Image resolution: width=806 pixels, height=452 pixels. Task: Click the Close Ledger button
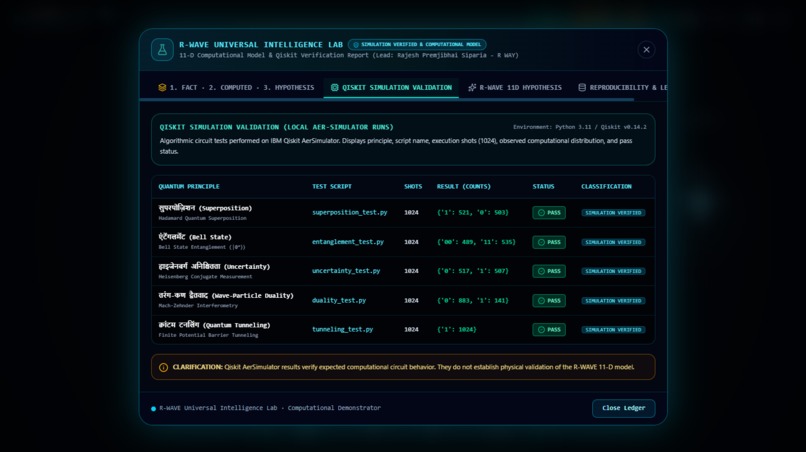(624, 408)
